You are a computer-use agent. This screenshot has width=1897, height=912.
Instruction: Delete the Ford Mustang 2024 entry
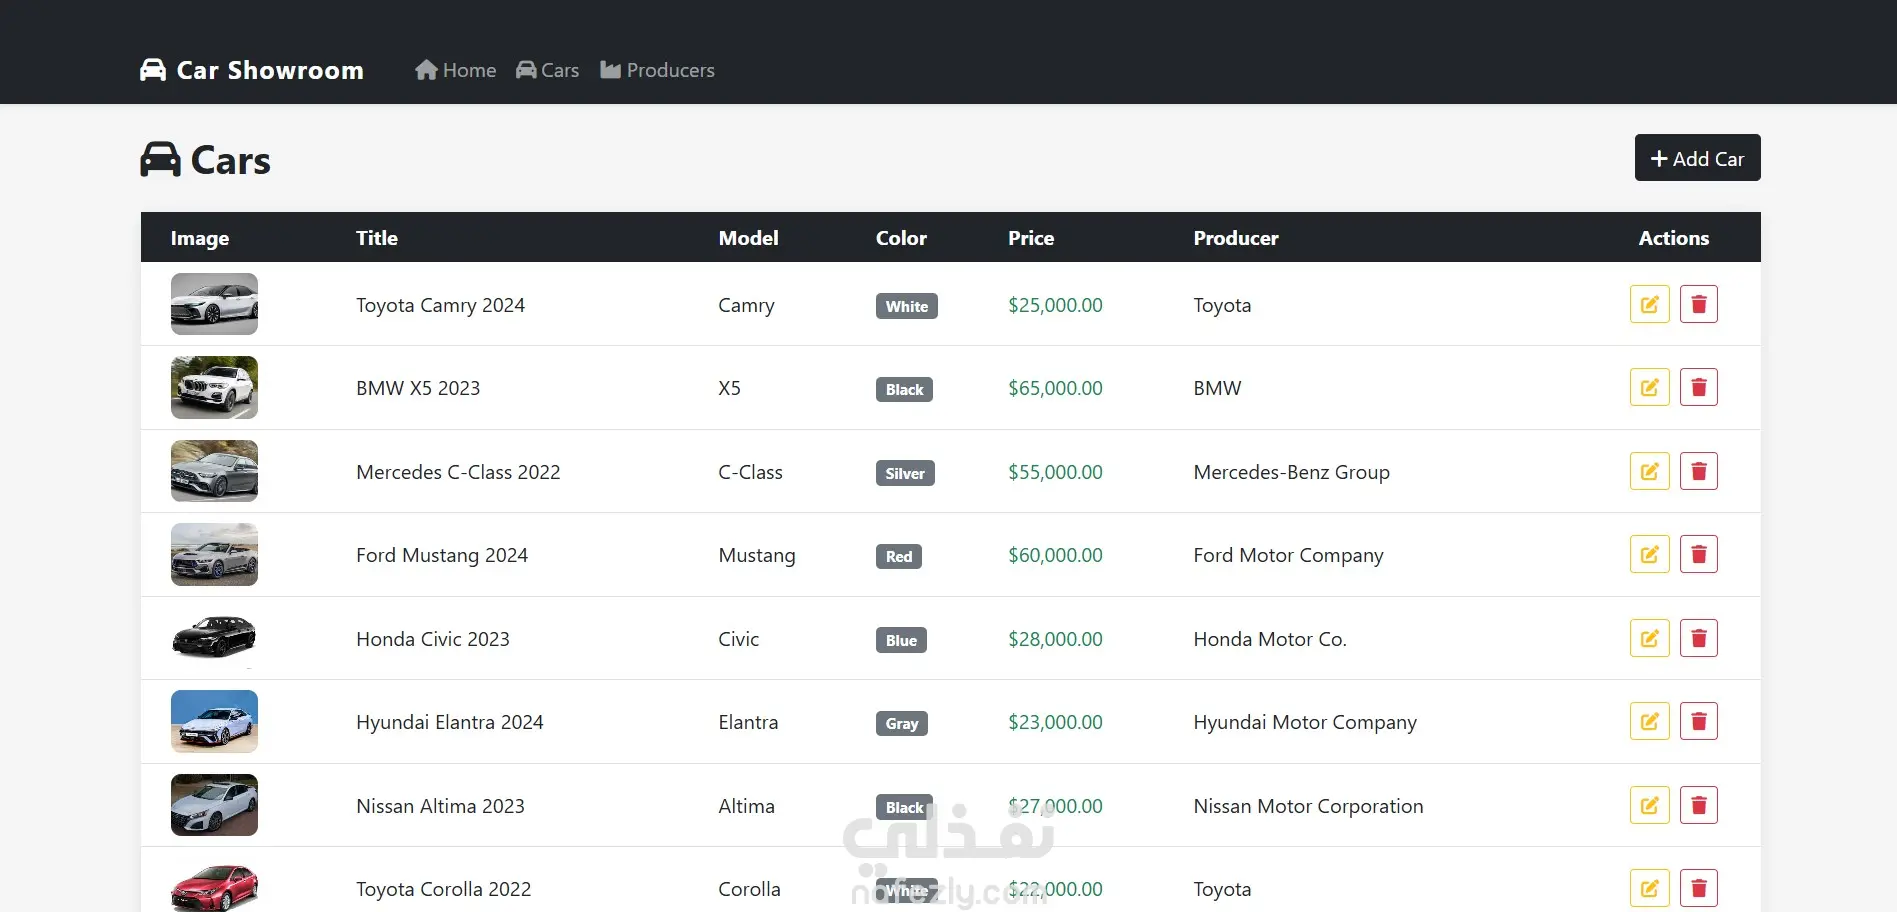(1698, 554)
